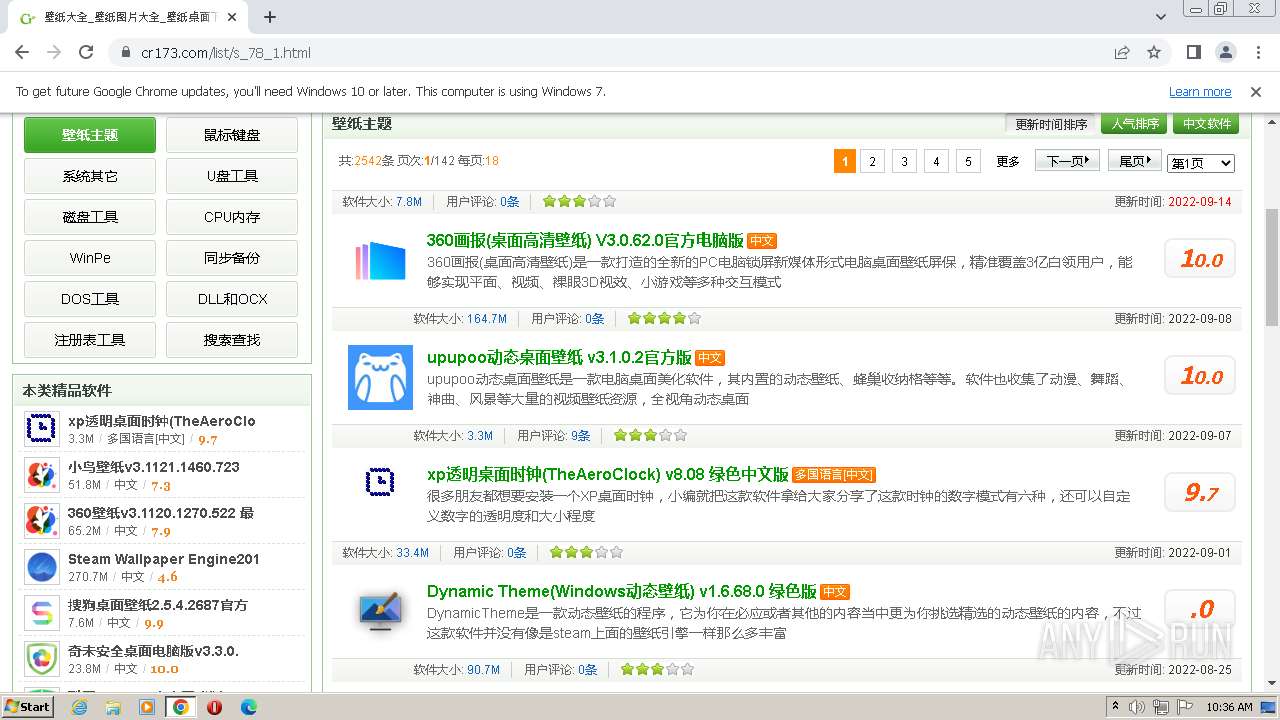Image resolution: width=1280 pixels, height=720 pixels.
Task: Open the Windows Start button
Action: [x=28, y=706]
